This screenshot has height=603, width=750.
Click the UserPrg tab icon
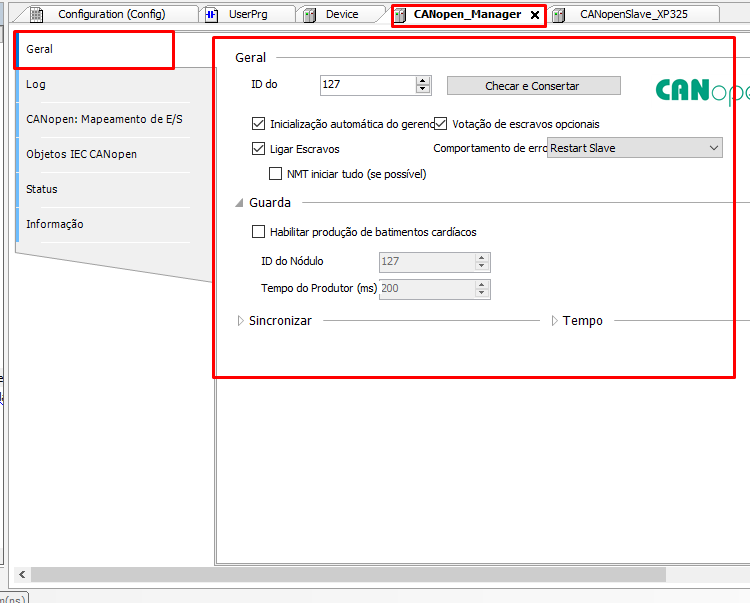211,15
